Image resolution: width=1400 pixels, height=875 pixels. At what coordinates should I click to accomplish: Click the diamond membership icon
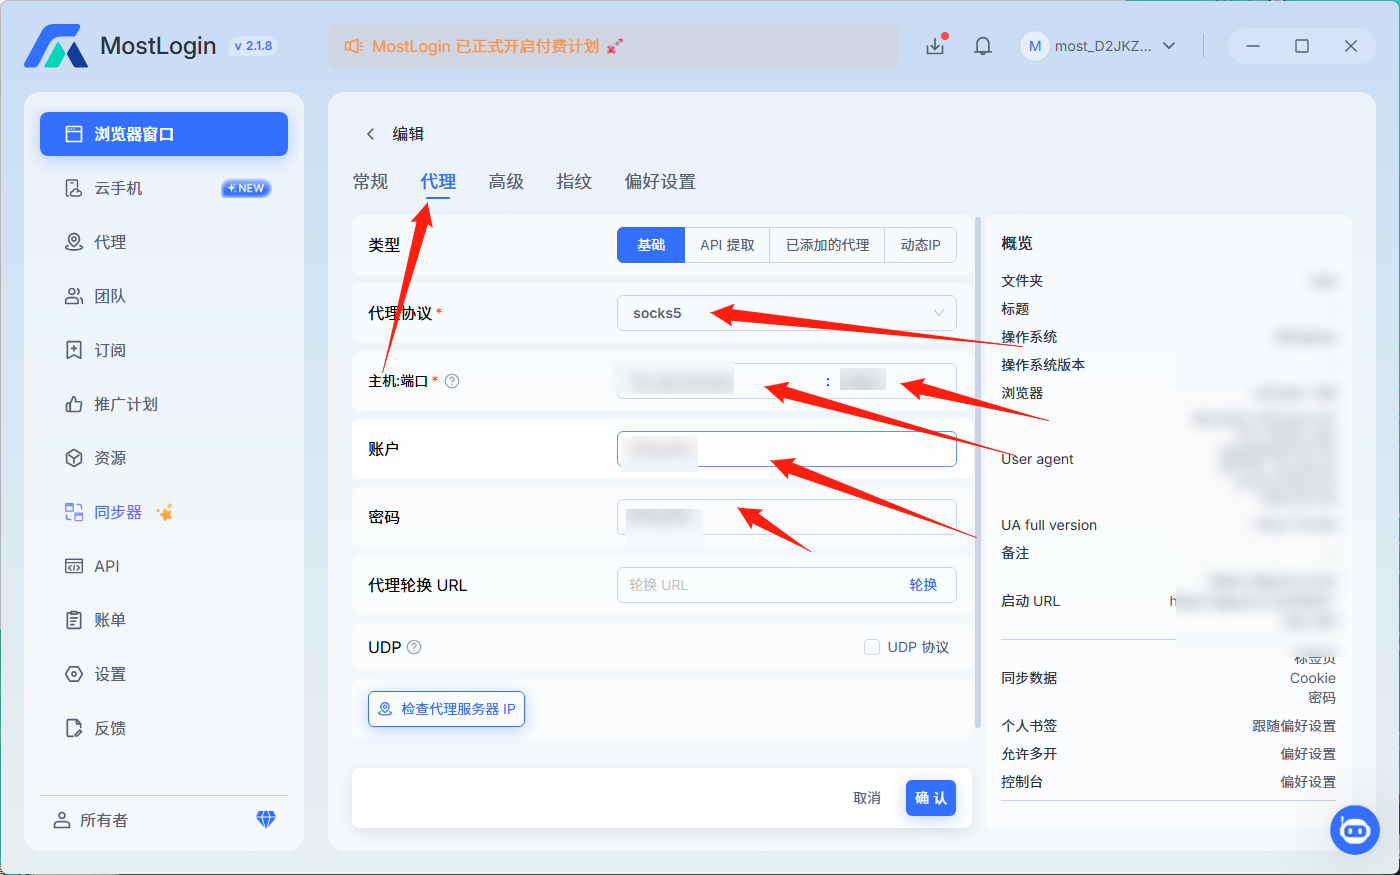pos(266,819)
